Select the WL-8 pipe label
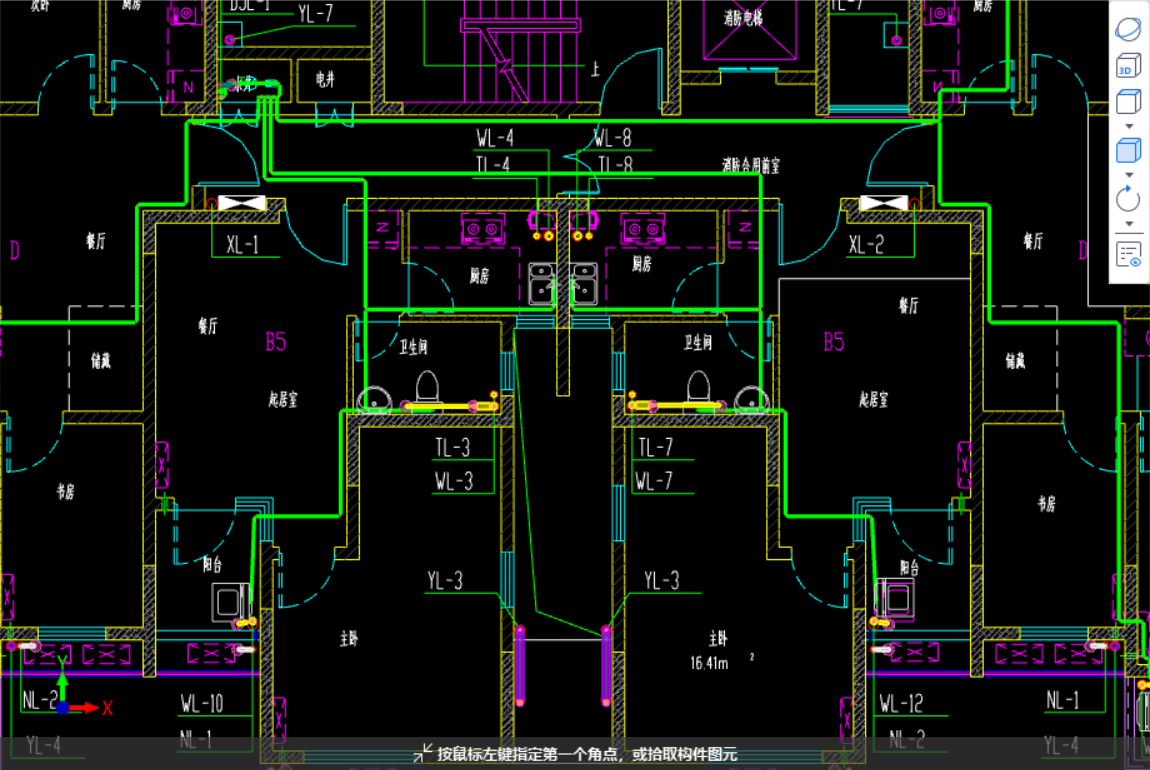Viewport: 1150px width, 770px height. (x=612, y=138)
